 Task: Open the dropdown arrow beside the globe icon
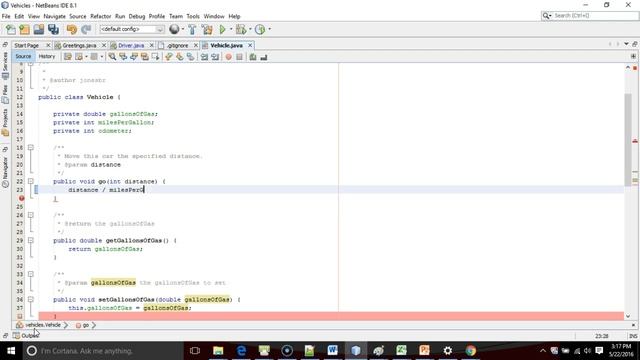pyautogui.click(x=182, y=29)
